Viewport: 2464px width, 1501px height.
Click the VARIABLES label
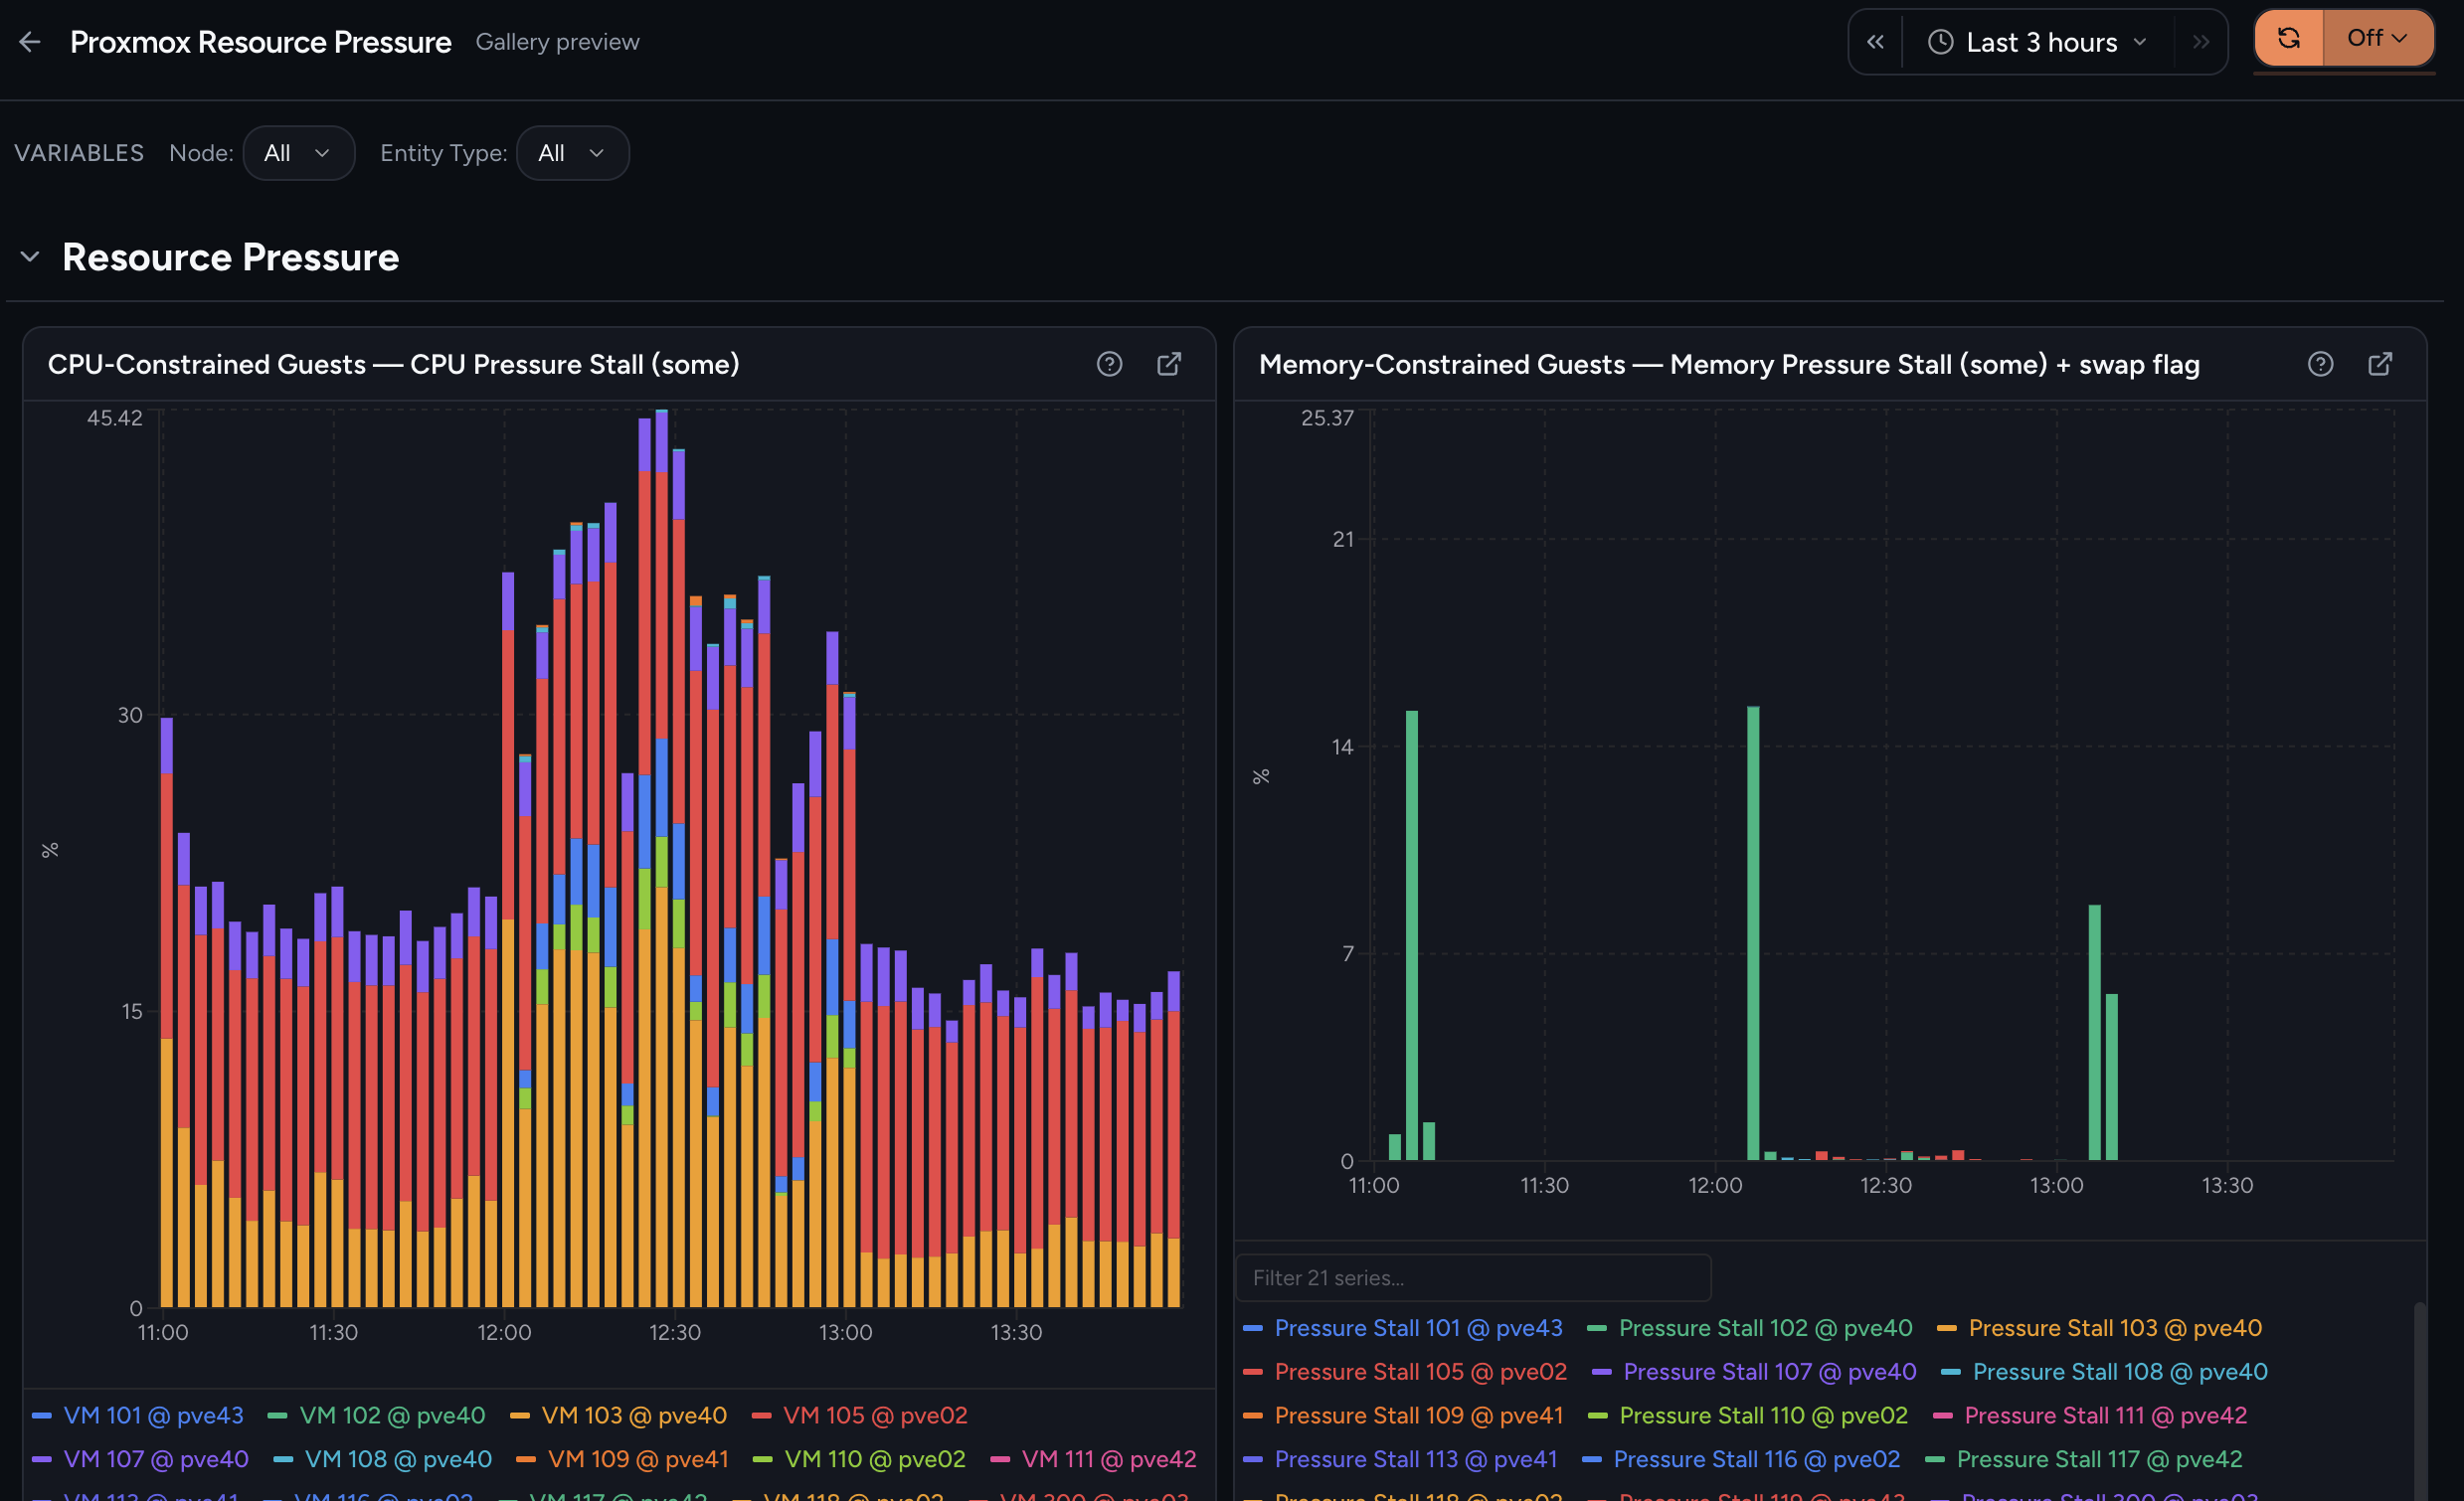pos(79,153)
